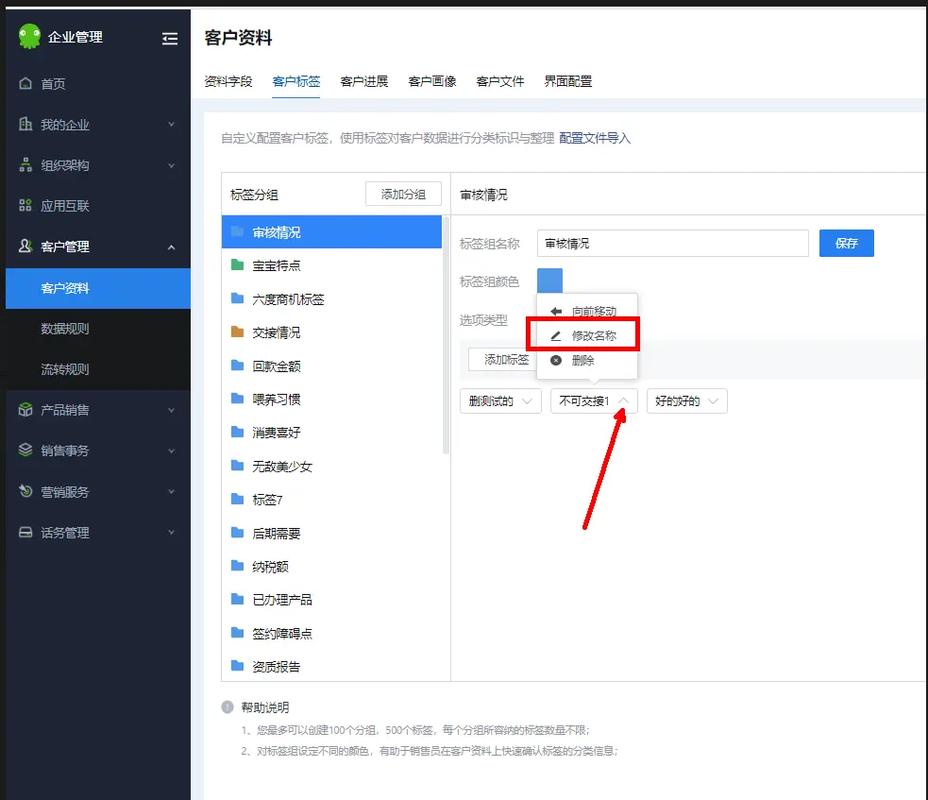928x800 pixels.
Task: Click the blue 保存 button
Action: tap(846, 243)
